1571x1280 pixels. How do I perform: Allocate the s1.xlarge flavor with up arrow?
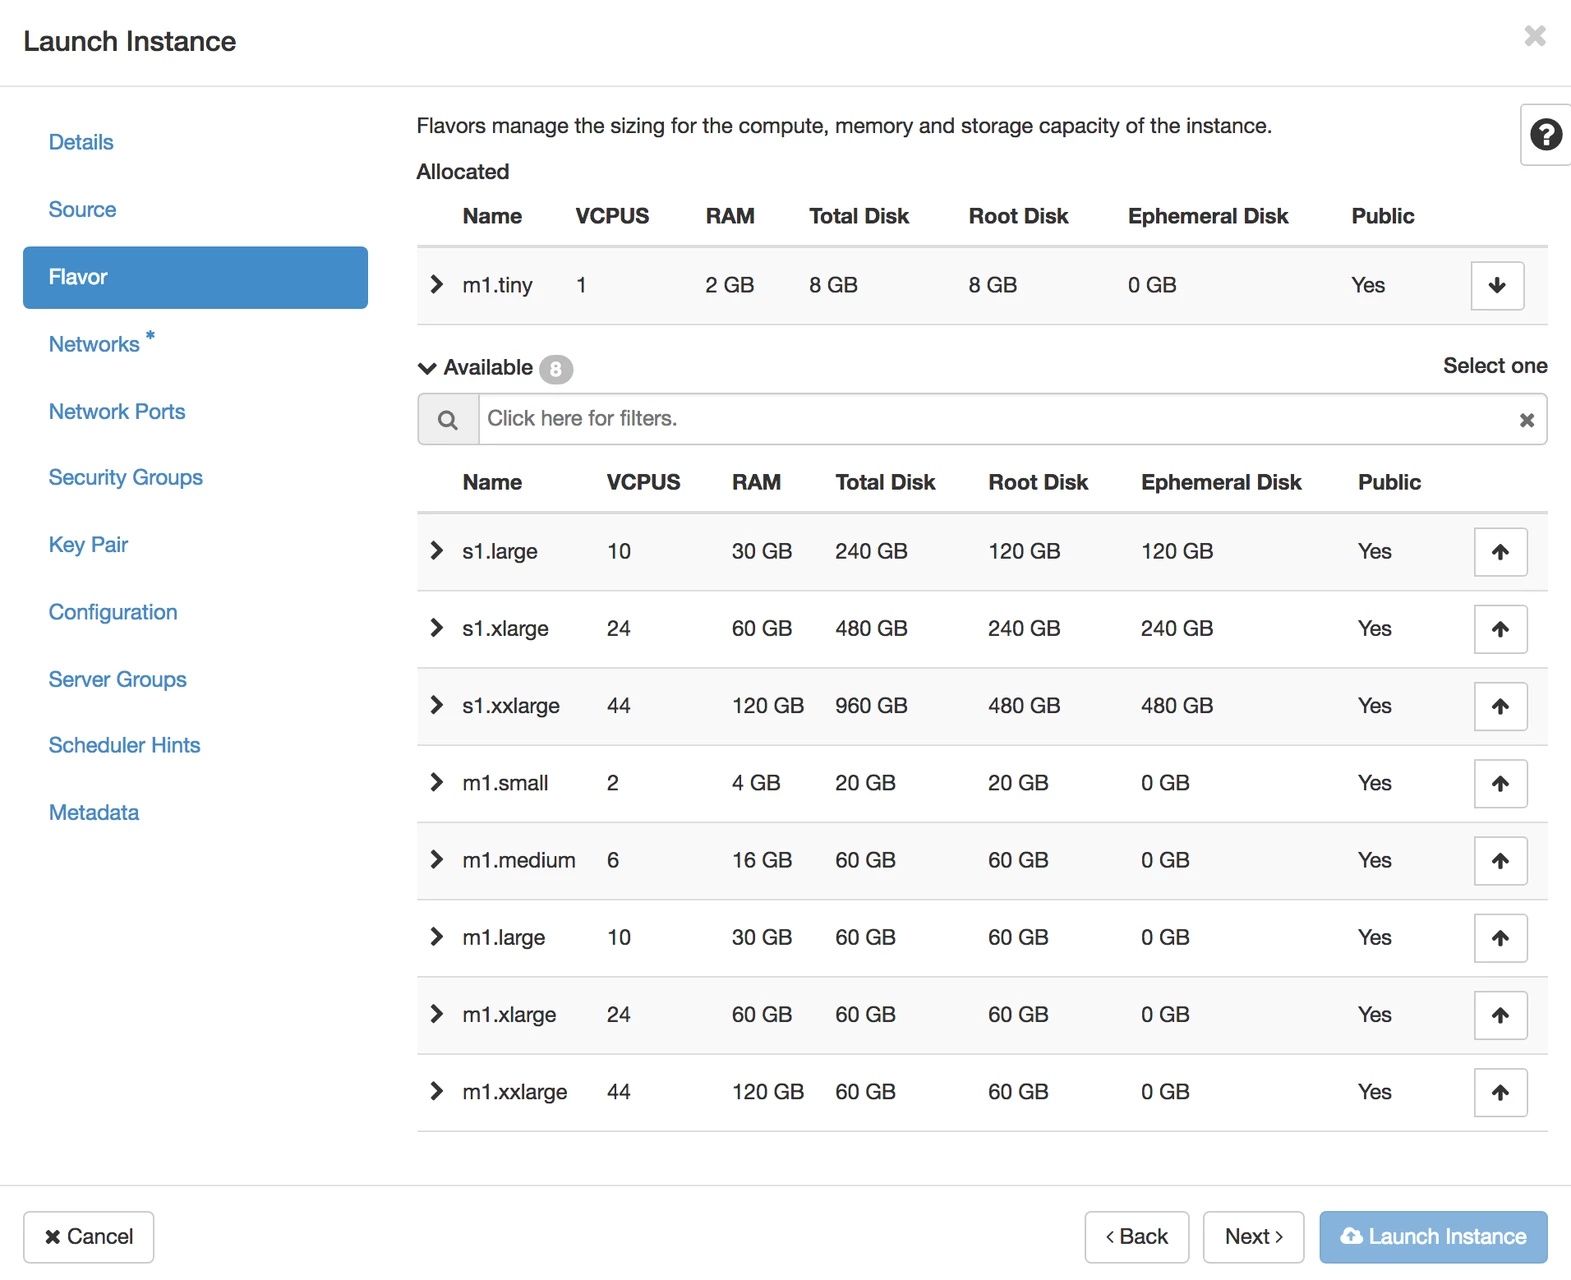(x=1499, y=629)
